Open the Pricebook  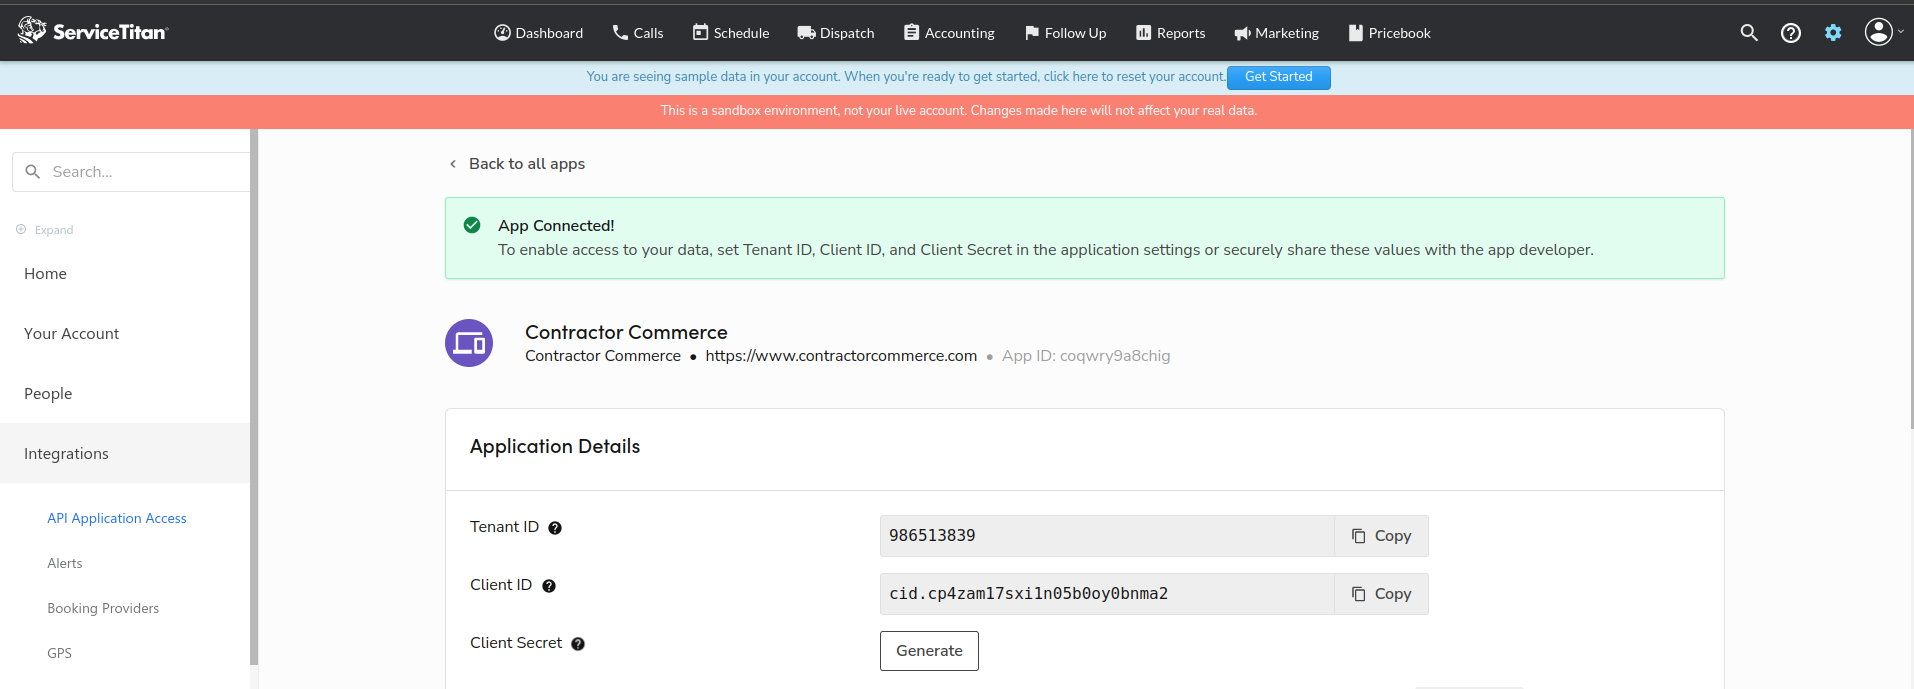pos(1389,33)
